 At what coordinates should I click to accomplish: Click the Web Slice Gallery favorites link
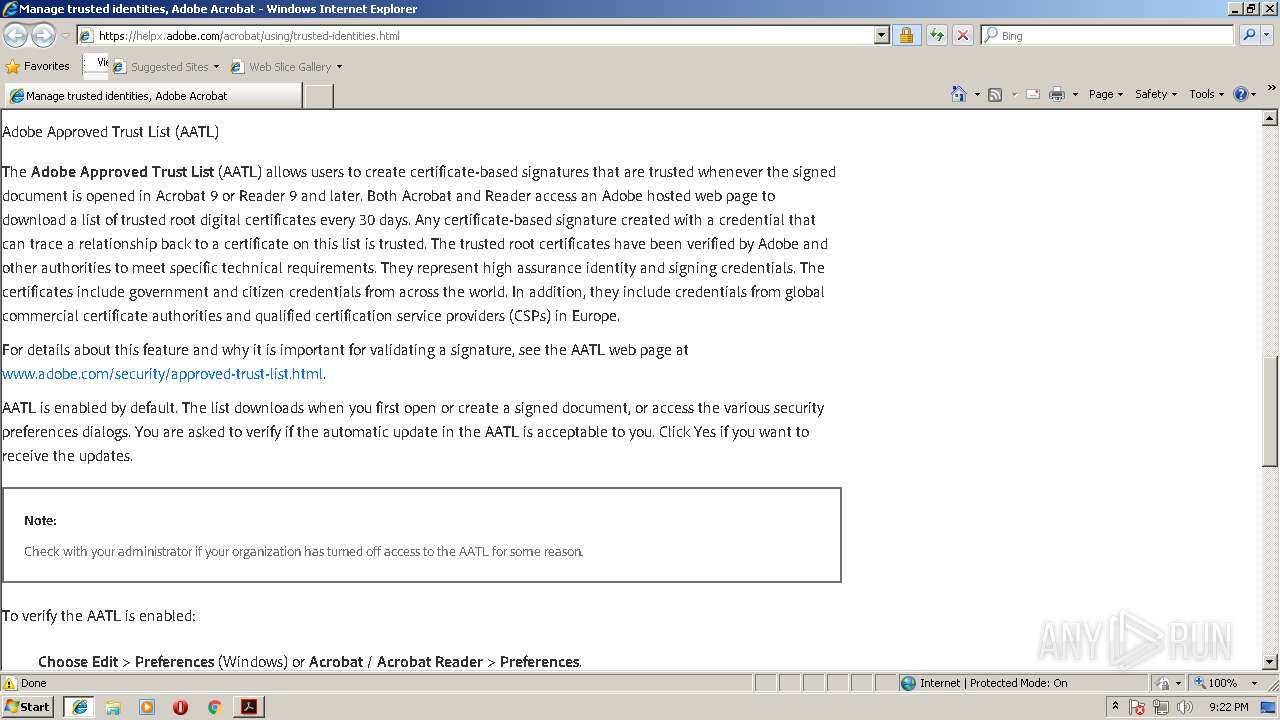tap(290, 67)
